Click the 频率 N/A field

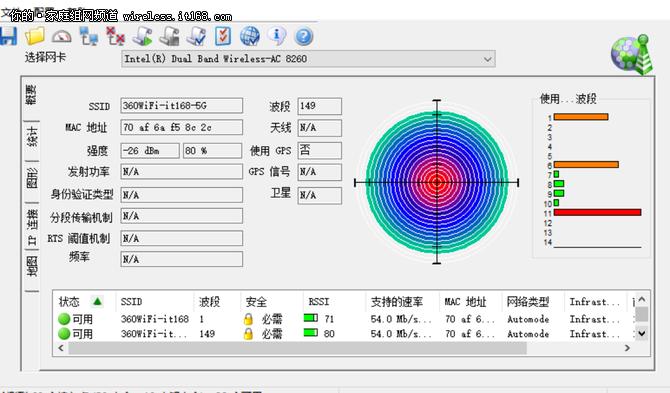point(182,259)
